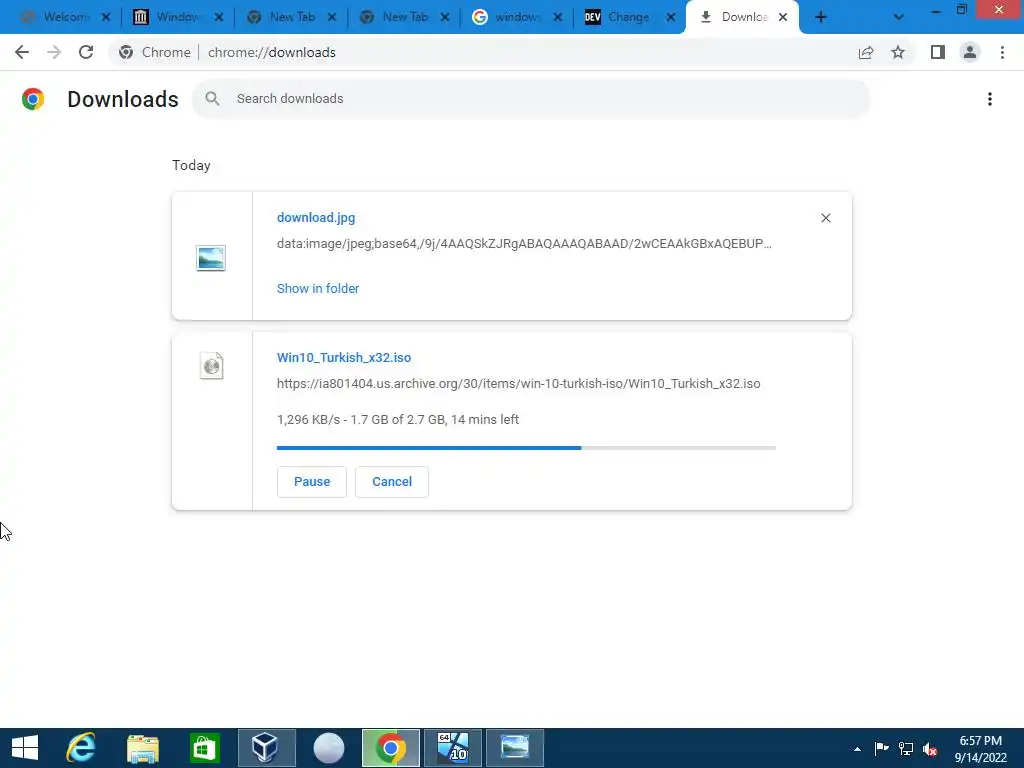Click the search magnifier icon
Screen dimensions: 1024x768
(x=212, y=99)
